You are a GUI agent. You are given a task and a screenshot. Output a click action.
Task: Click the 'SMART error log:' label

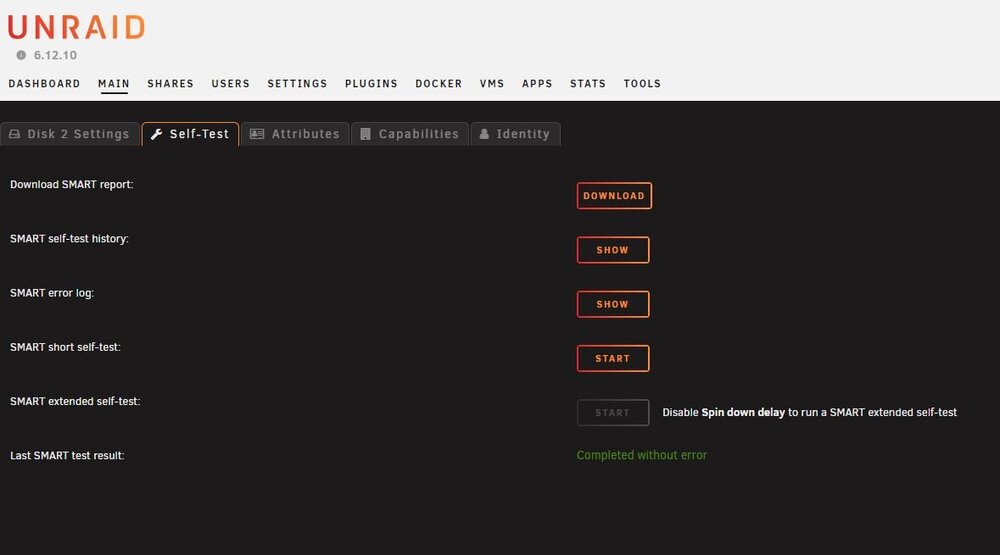(x=52, y=293)
